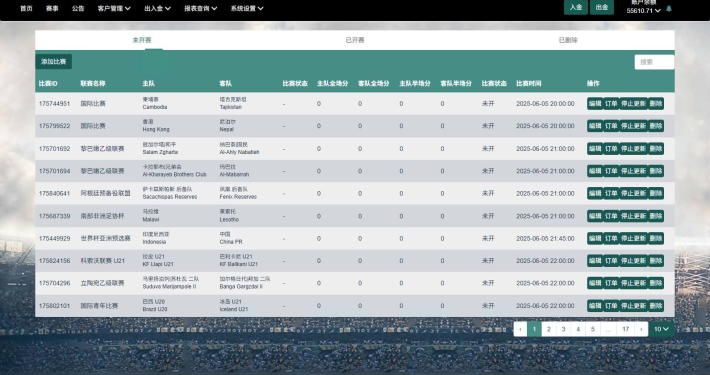Delete the Brazil U20 vs Iceland U21 match
Viewport: 710px width, 375px height.
[x=656, y=306]
